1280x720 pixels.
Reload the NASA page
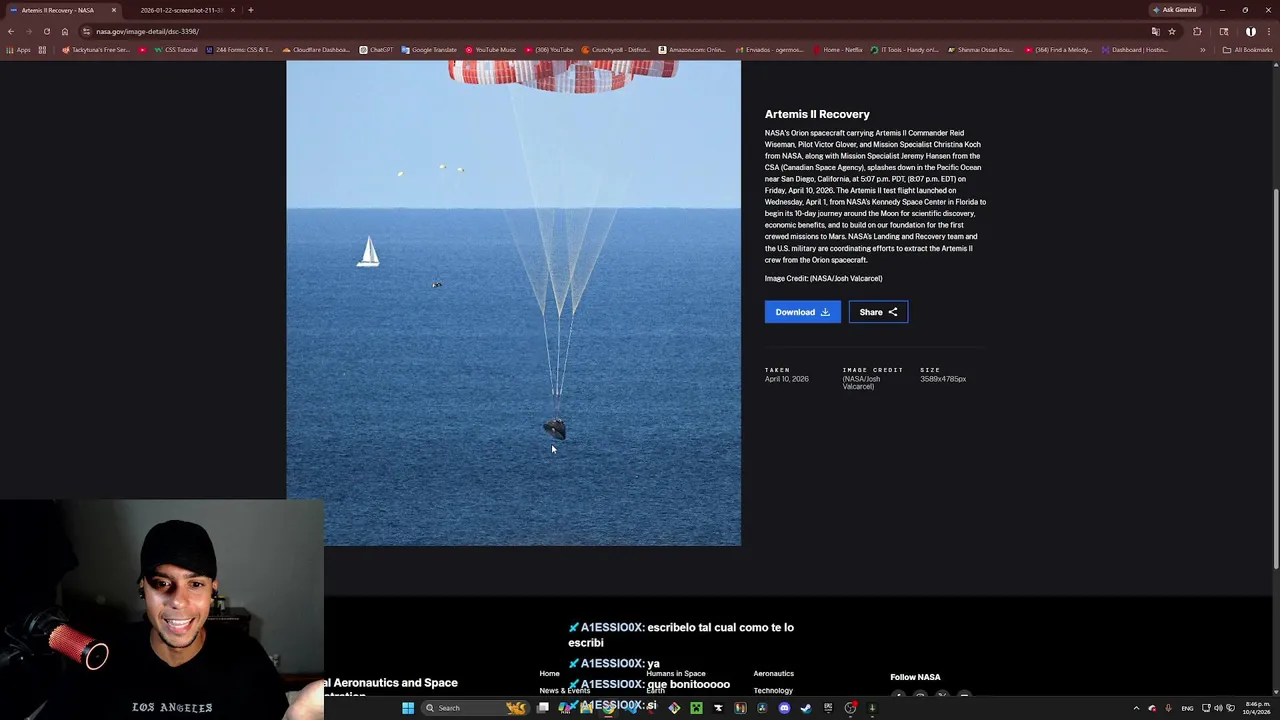click(47, 31)
